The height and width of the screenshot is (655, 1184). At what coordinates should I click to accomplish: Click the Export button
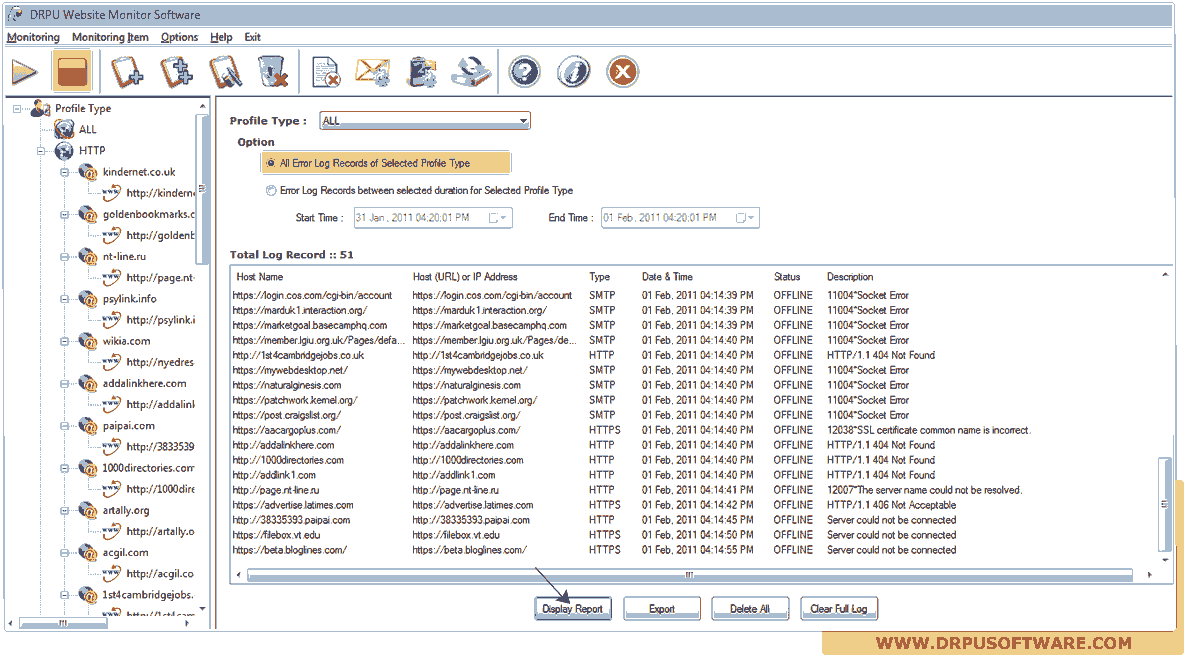point(661,608)
